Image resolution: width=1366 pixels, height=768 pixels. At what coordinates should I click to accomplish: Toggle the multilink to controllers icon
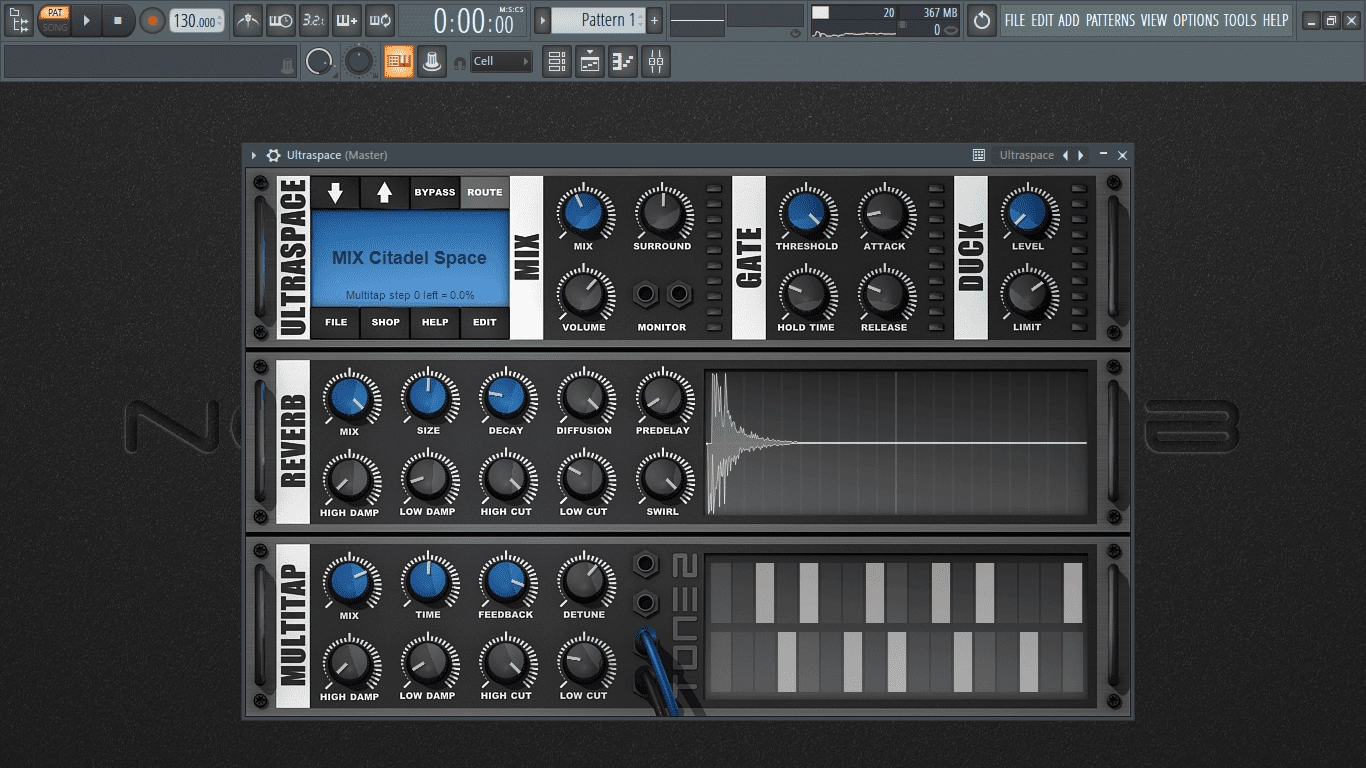click(431, 62)
